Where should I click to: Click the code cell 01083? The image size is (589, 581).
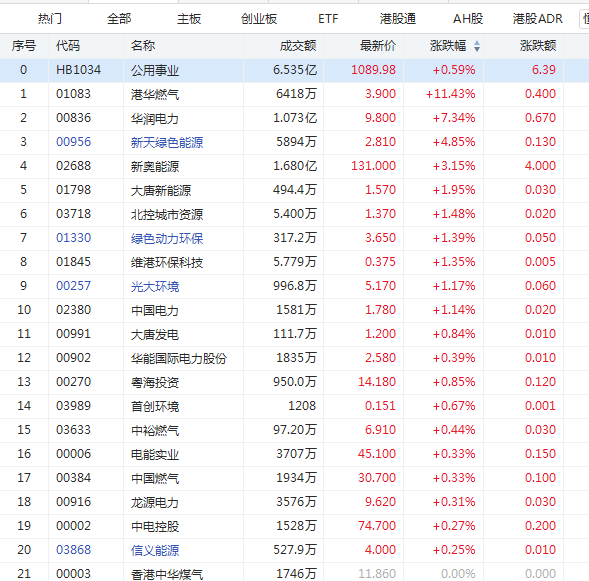click(73, 94)
